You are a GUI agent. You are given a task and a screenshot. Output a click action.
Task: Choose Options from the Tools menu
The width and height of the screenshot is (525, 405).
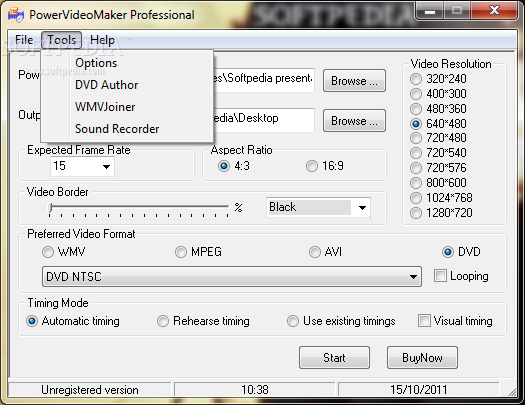coord(96,63)
